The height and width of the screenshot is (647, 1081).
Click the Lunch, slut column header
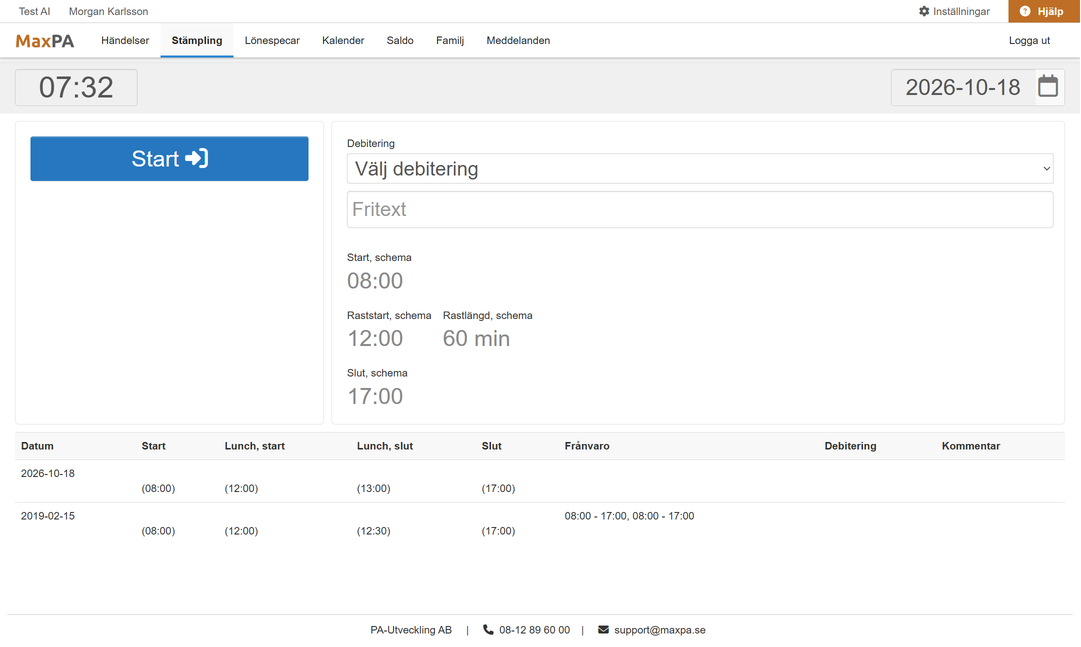click(x=385, y=446)
